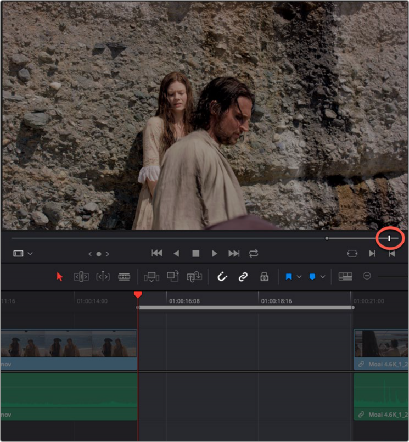409x442 pixels.
Task: Click the Match Frame icon
Action: (x=352, y=254)
